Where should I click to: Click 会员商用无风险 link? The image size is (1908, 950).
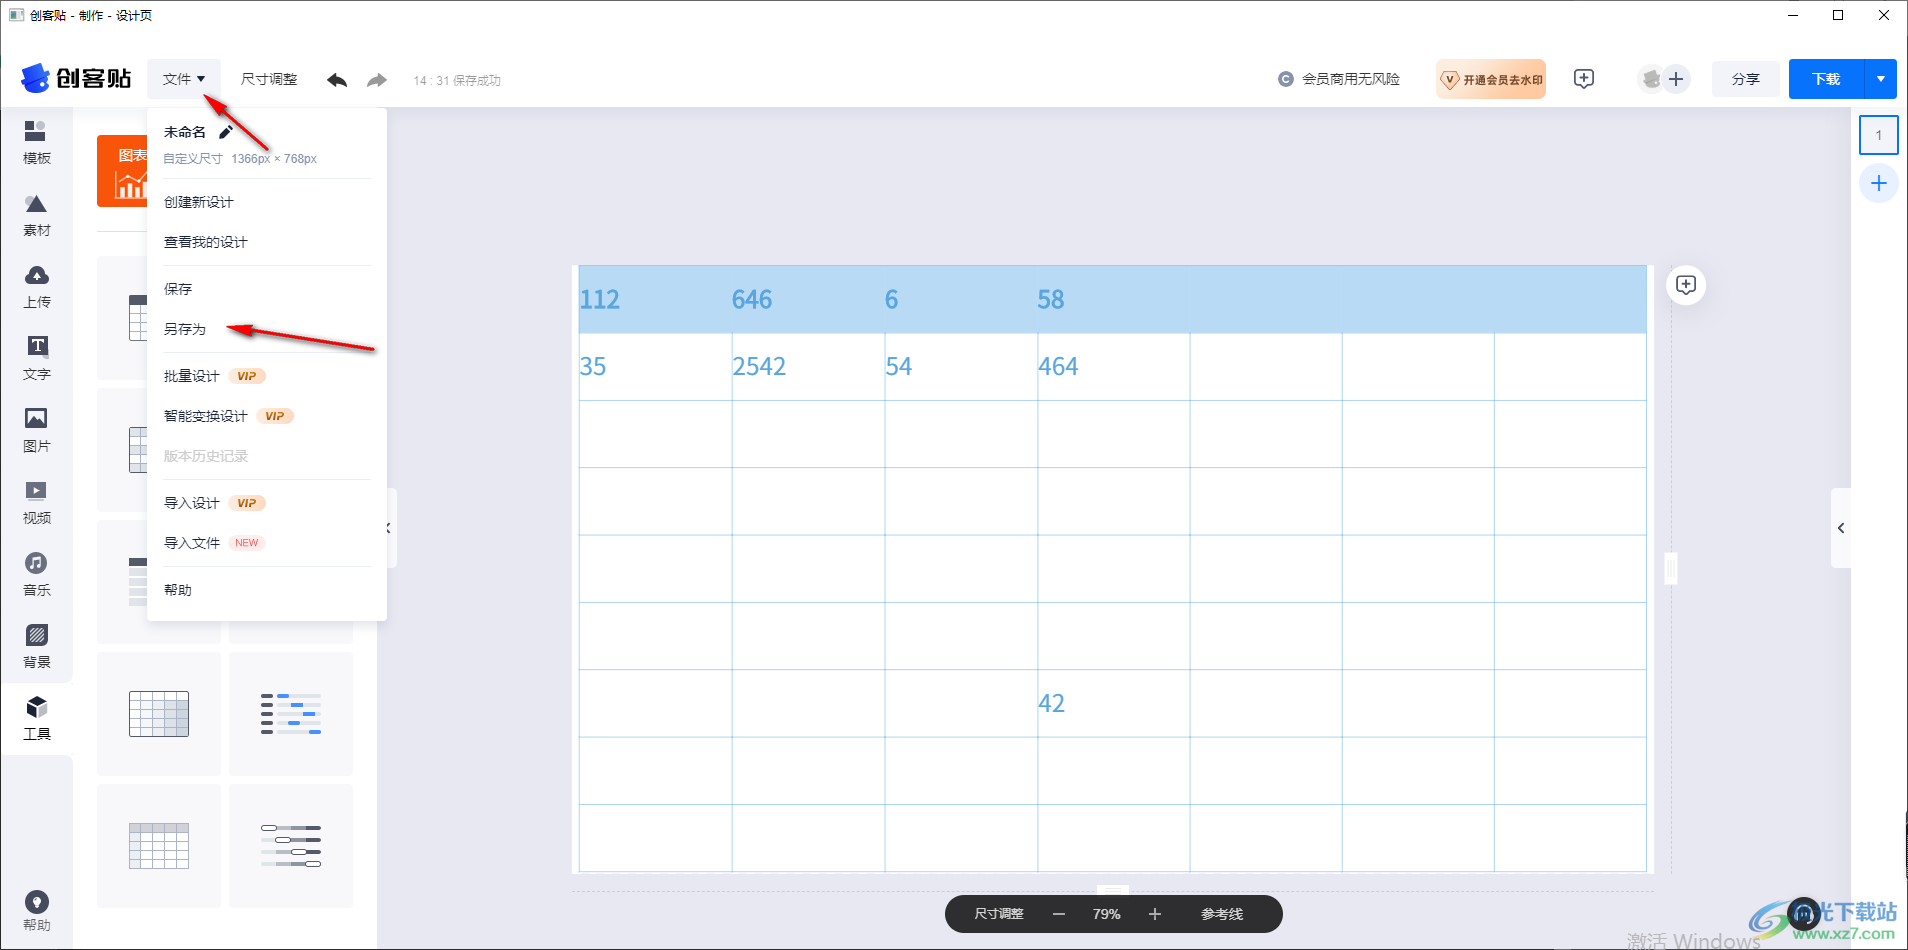pos(1339,79)
